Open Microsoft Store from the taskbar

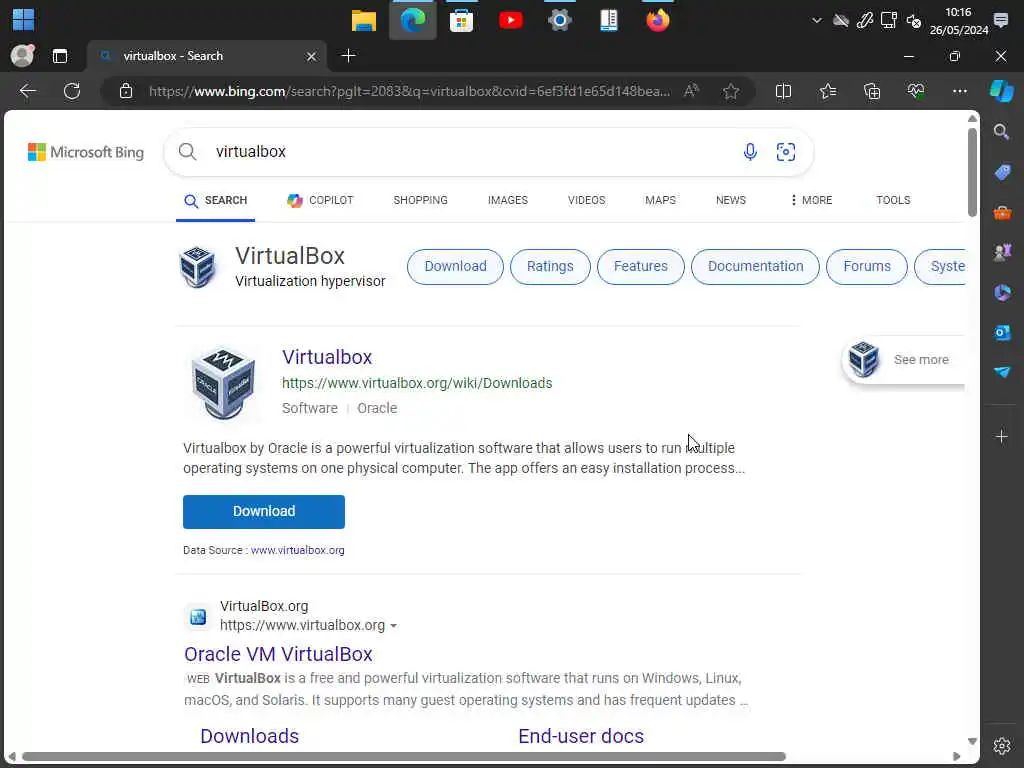(x=461, y=20)
